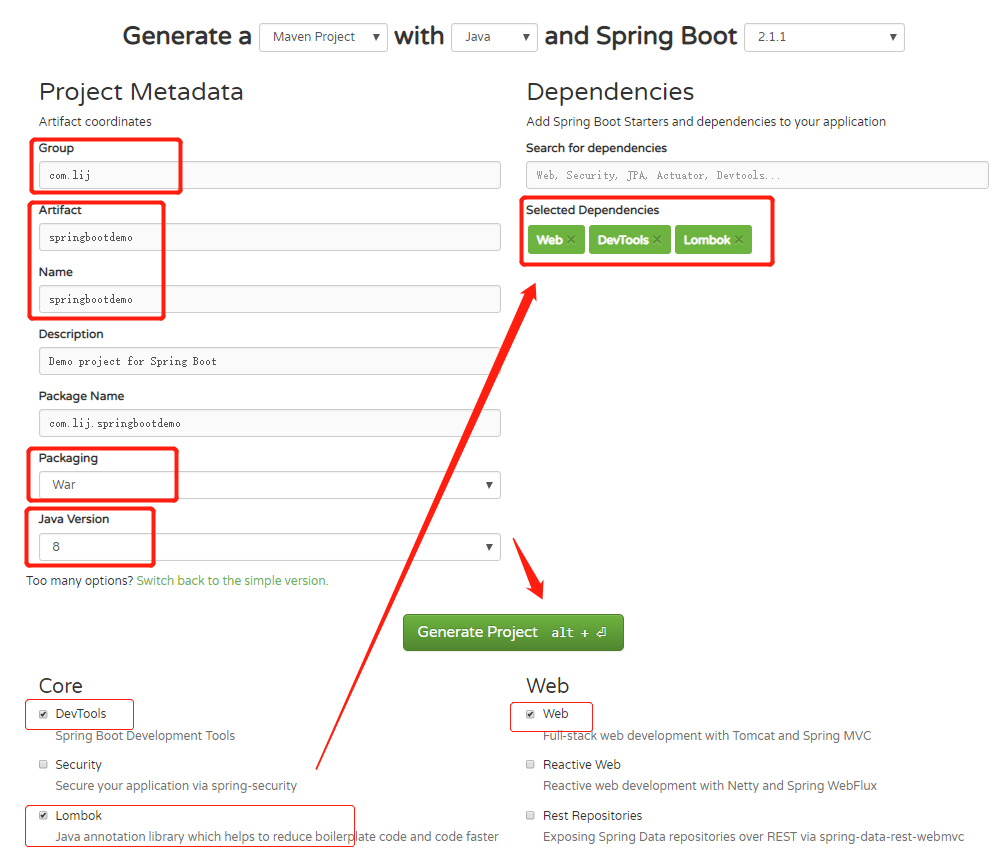
Task: Click Exposing Spring Data repositories description
Action: (x=754, y=837)
